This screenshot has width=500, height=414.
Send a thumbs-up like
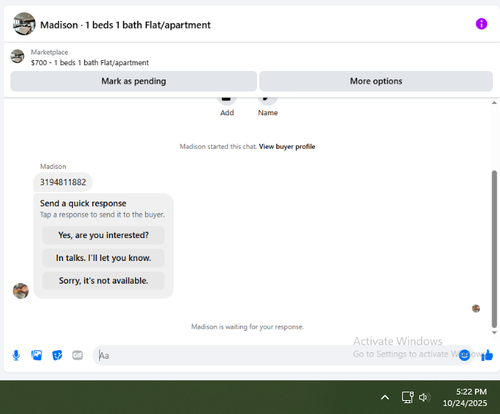click(487, 355)
